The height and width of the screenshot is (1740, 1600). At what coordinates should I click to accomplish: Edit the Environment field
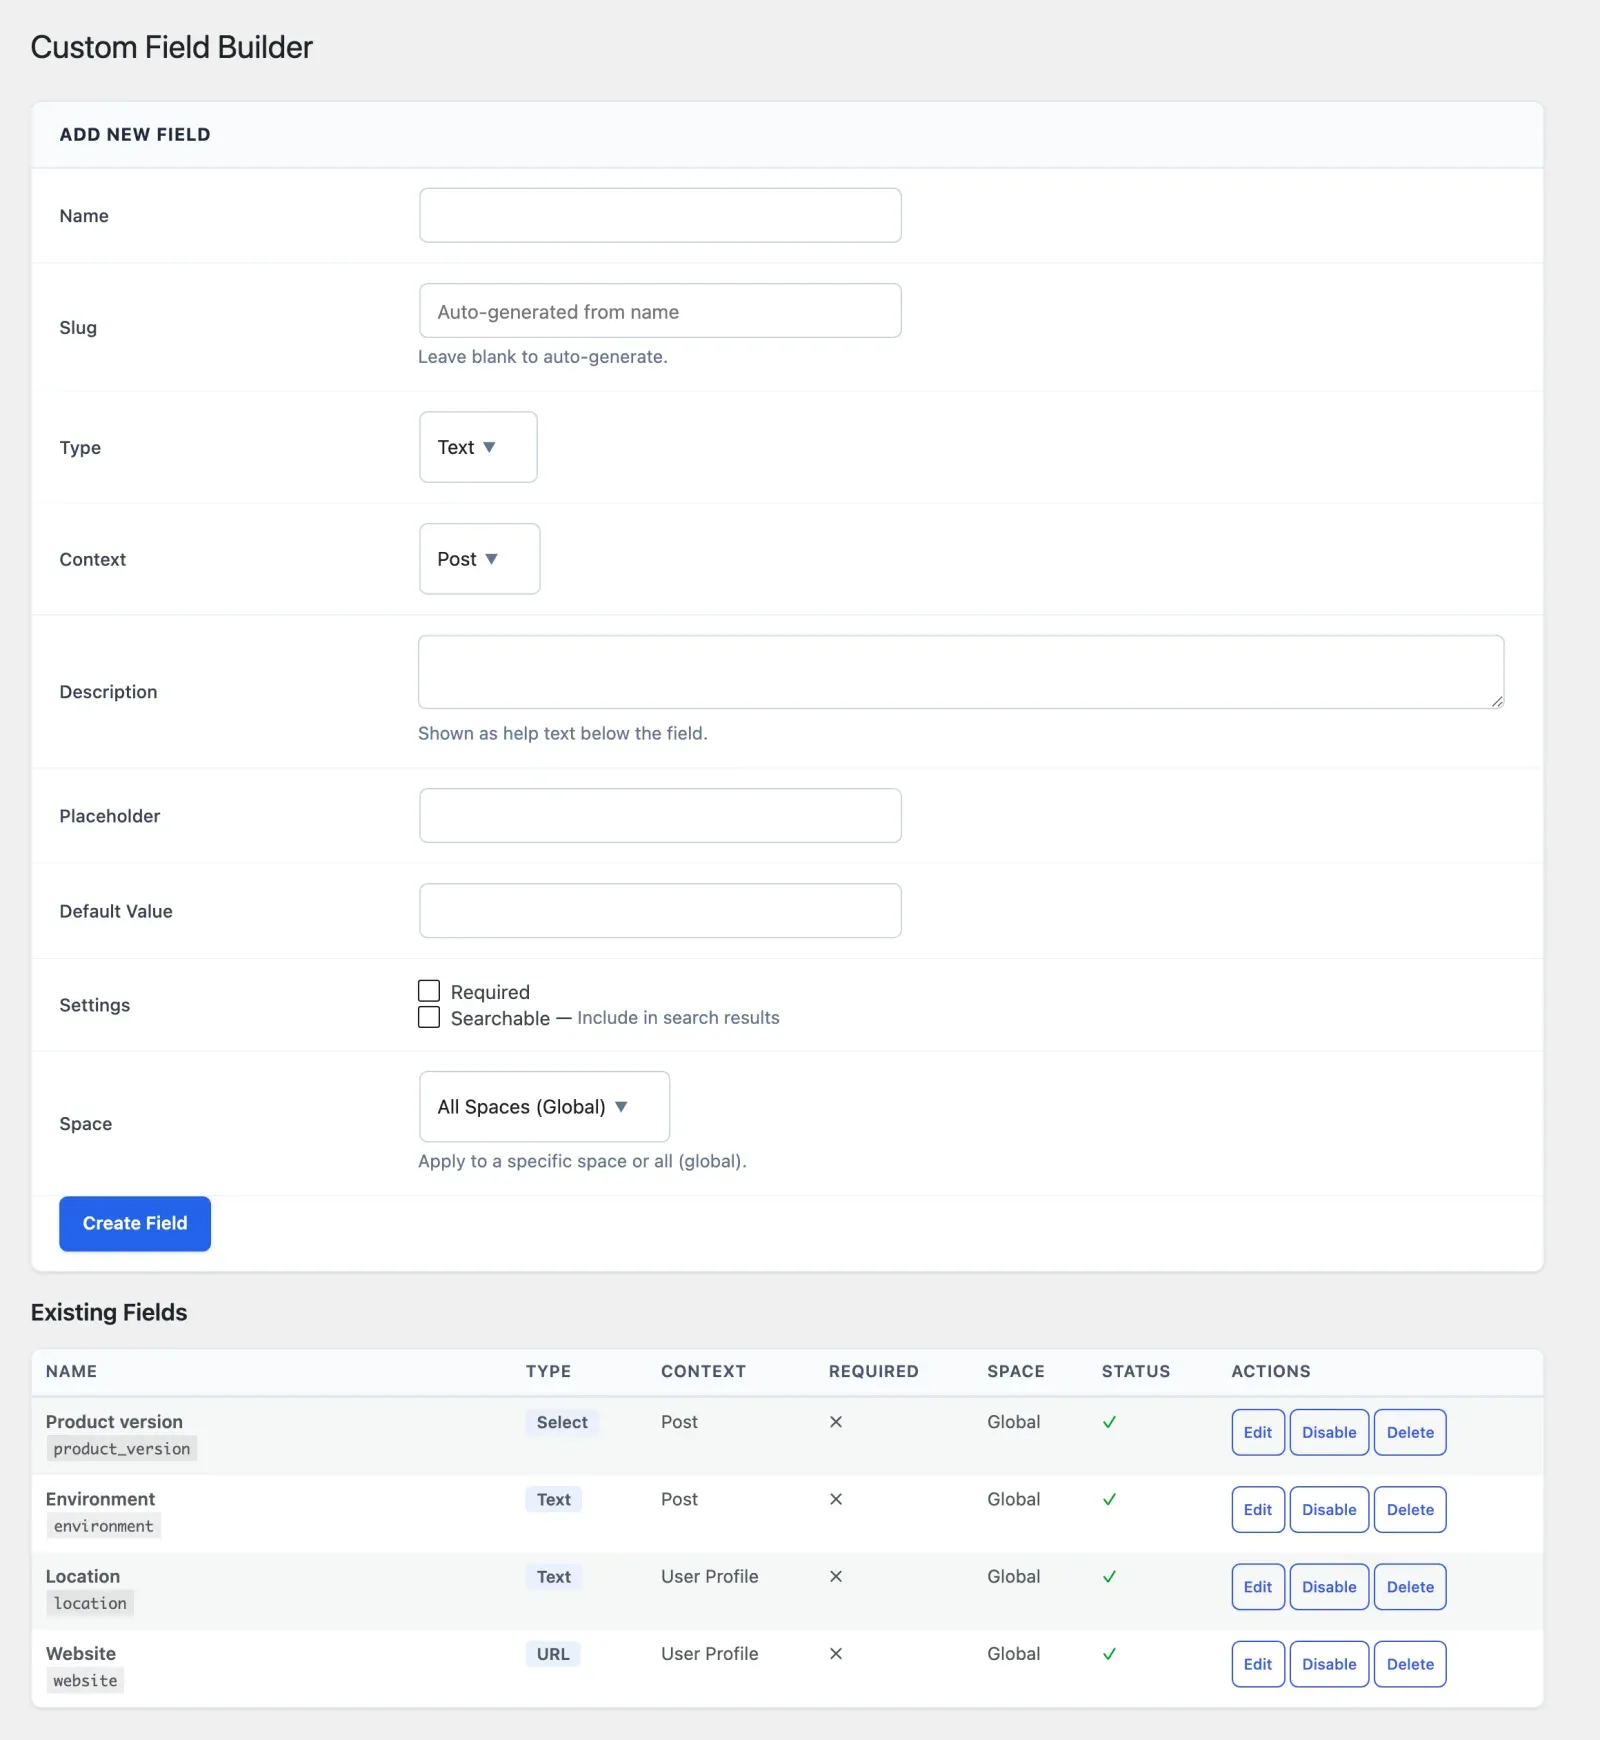1258,1510
